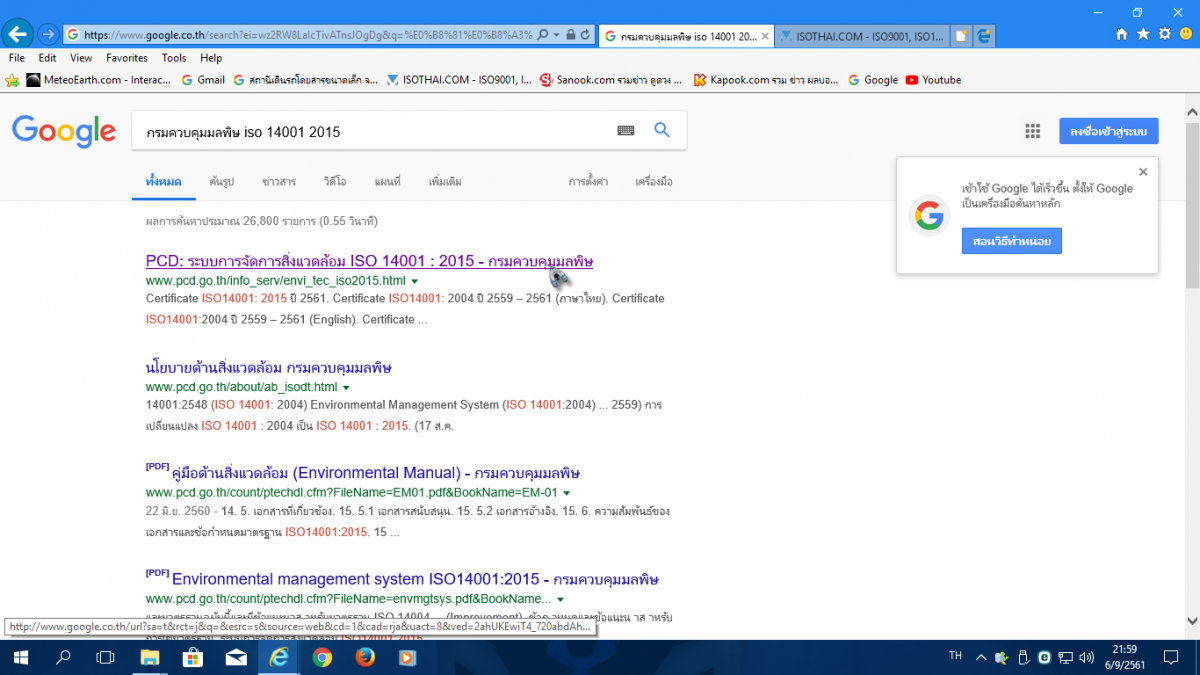Click the Google logo

tap(64, 131)
